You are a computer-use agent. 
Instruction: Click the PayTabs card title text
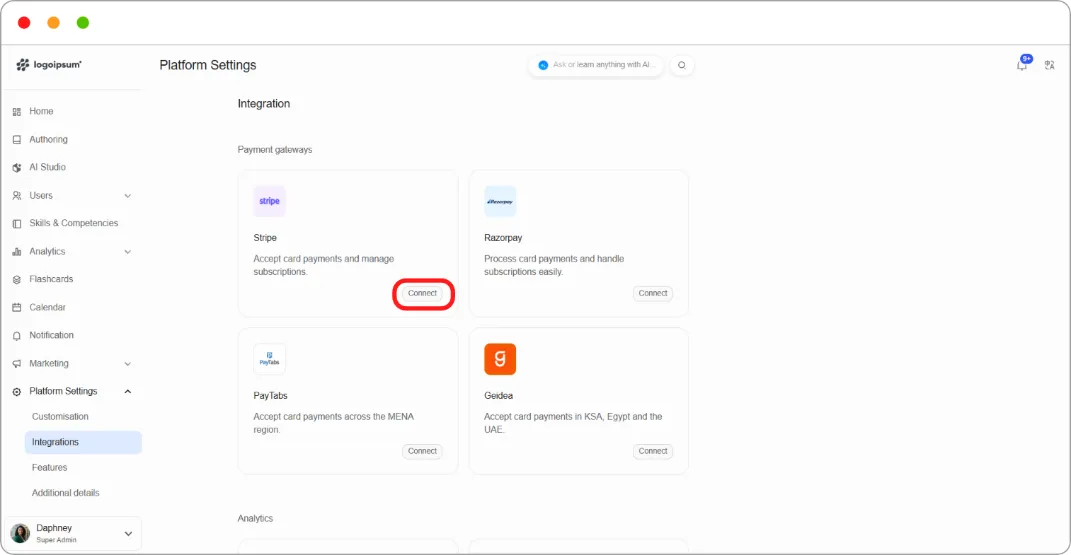click(x=270, y=396)
